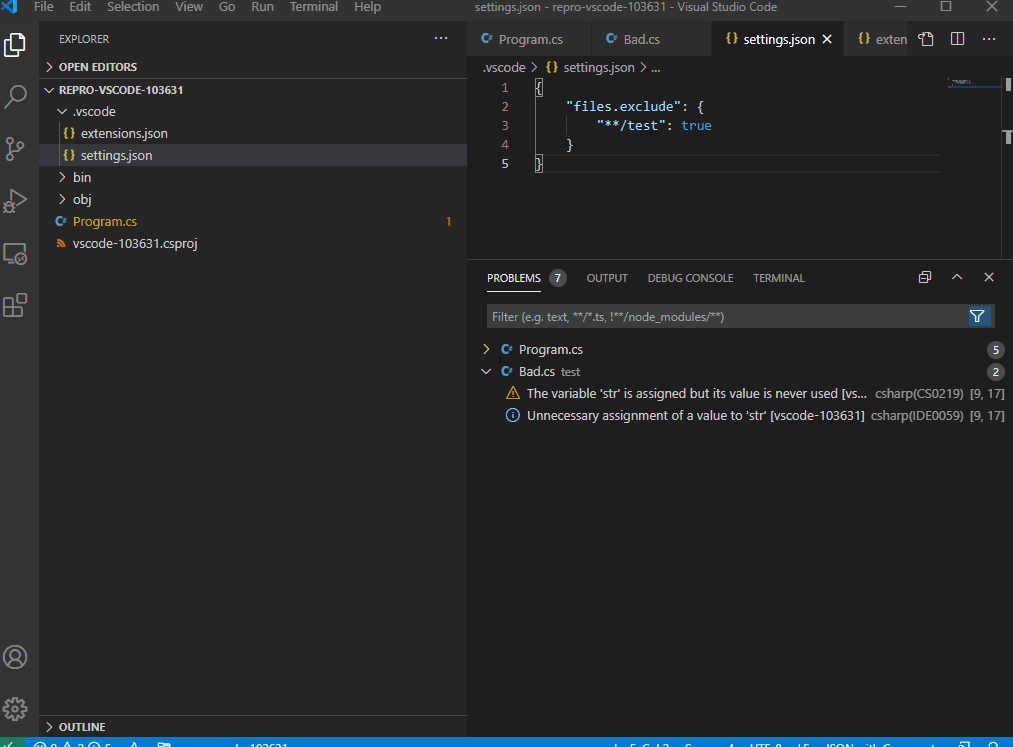This screenshot has width=1013, height=747.
Task: Open the Source Control view
Action: pyautogui.click(x=15, y=148)
